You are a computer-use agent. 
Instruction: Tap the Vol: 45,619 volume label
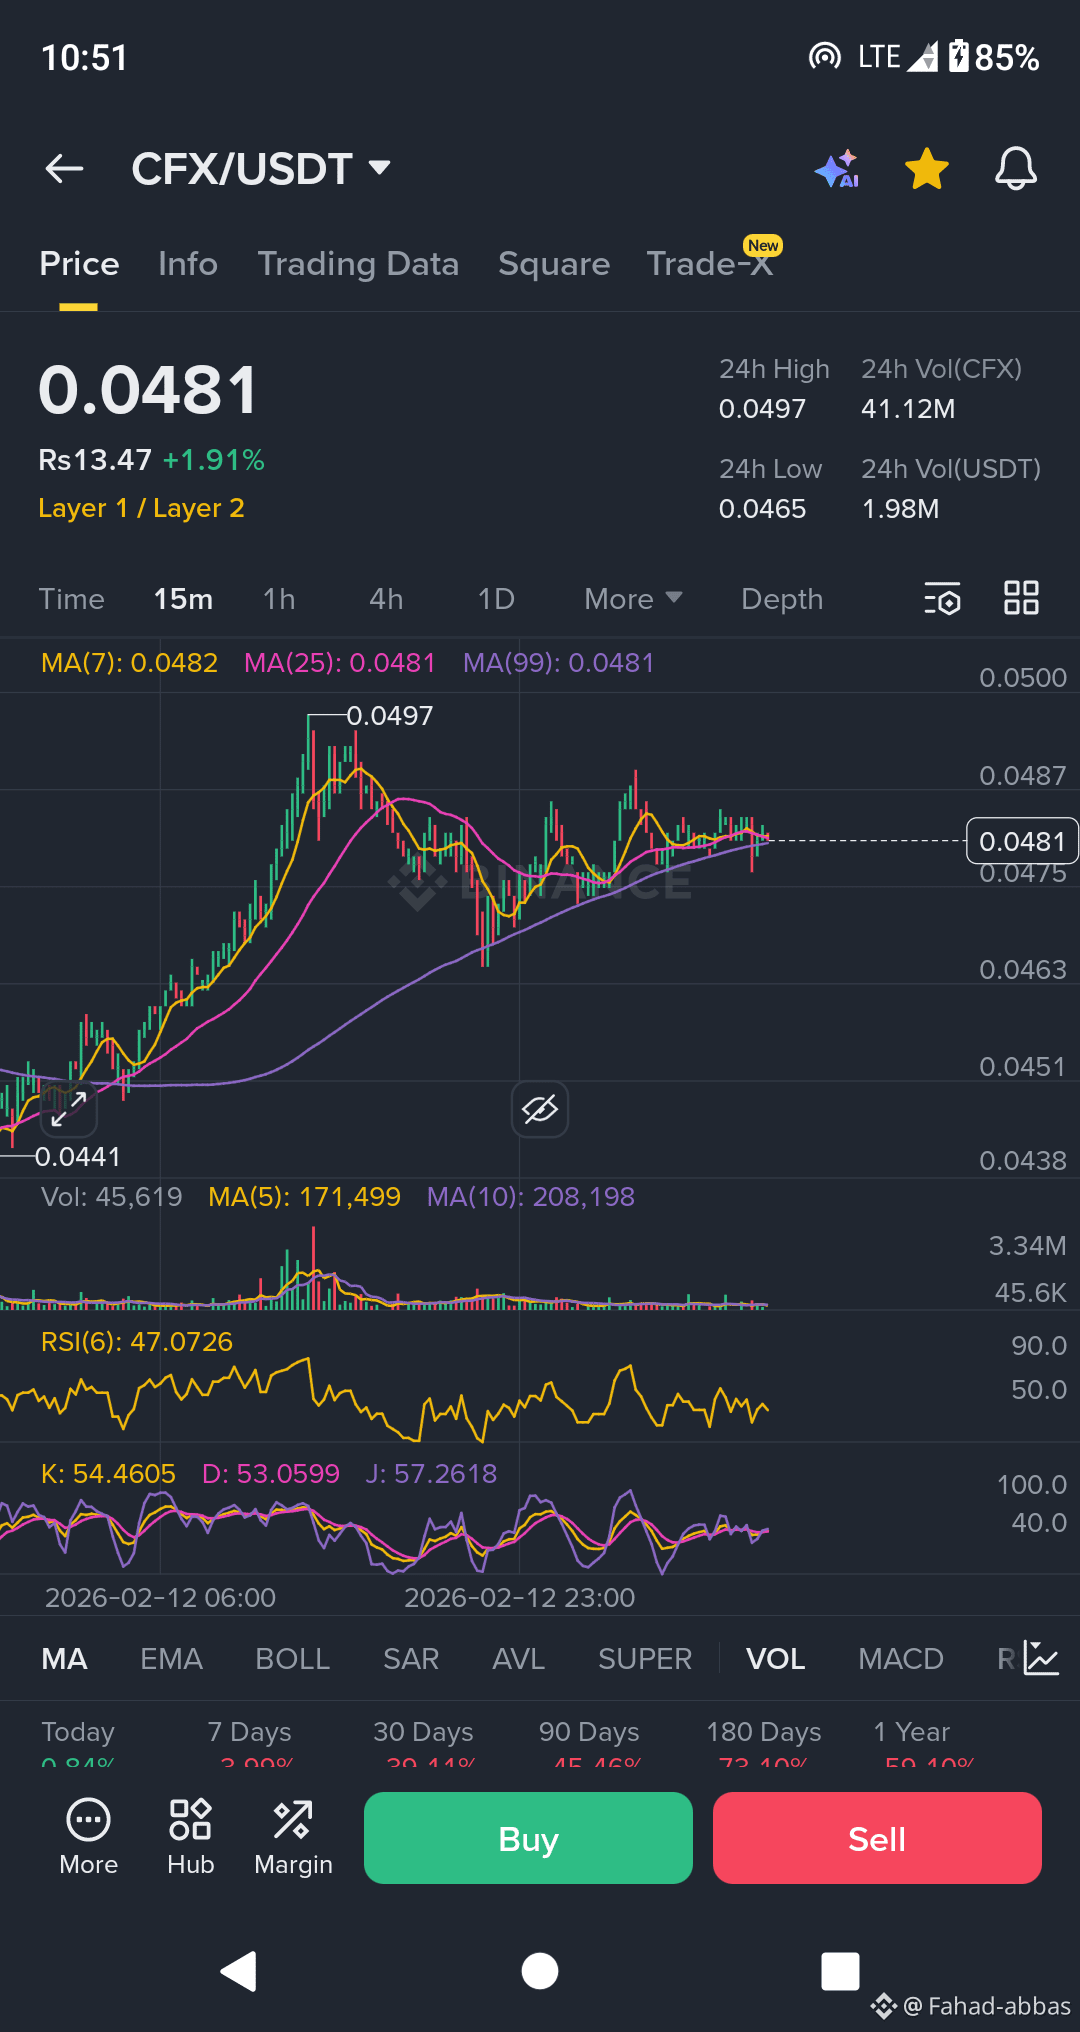click(112, 1197)
